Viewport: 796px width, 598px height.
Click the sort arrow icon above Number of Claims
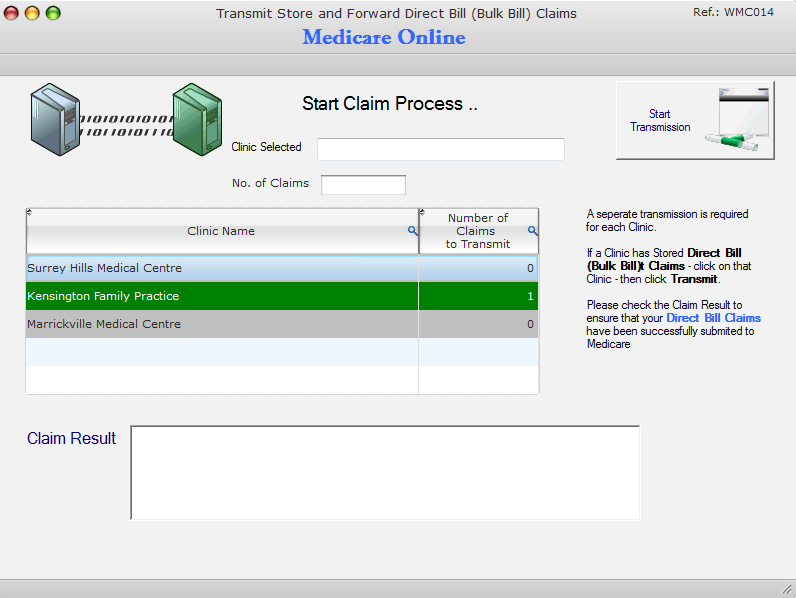(x=422, y=212)
